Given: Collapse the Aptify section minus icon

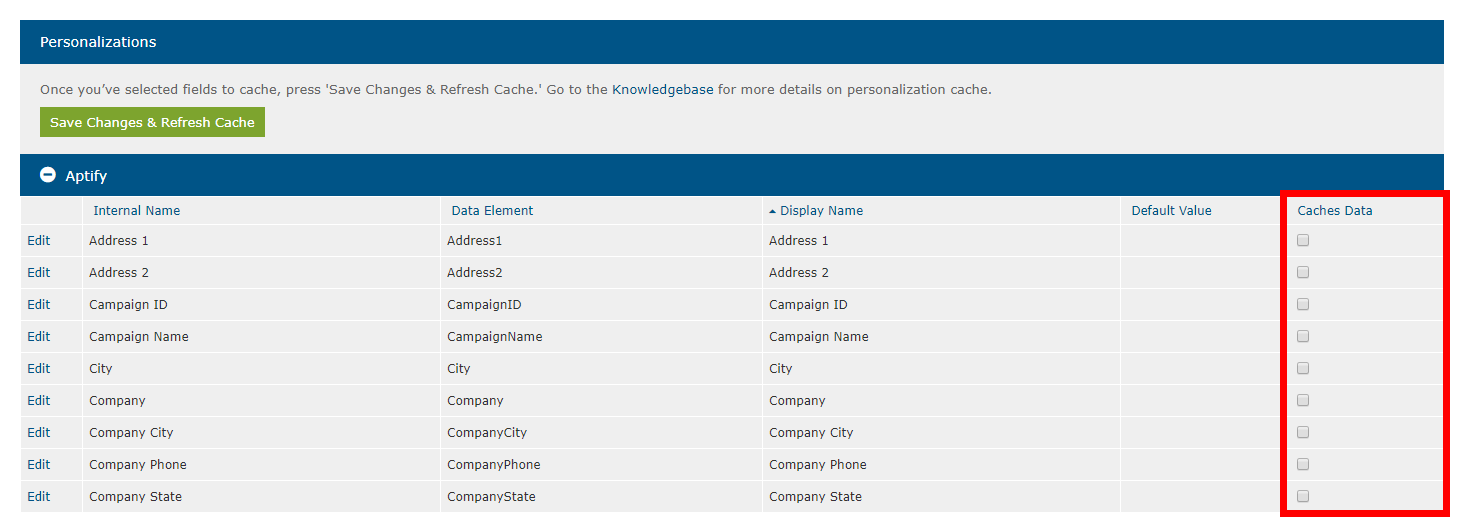Looking at the screenshot, I should [47, 175].
